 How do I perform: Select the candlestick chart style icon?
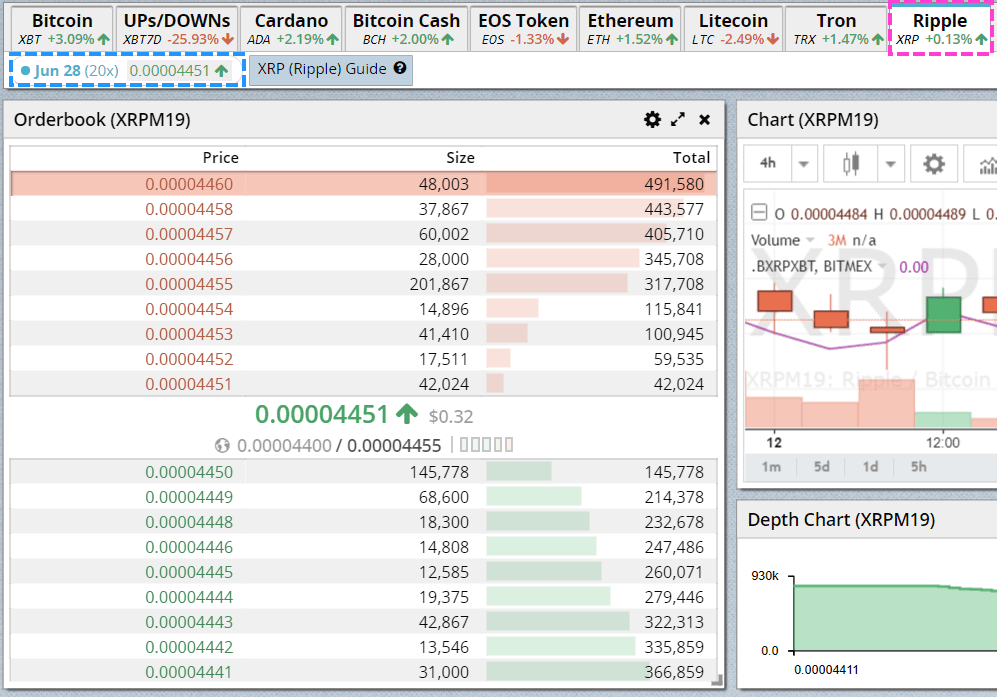click(851, 164)
